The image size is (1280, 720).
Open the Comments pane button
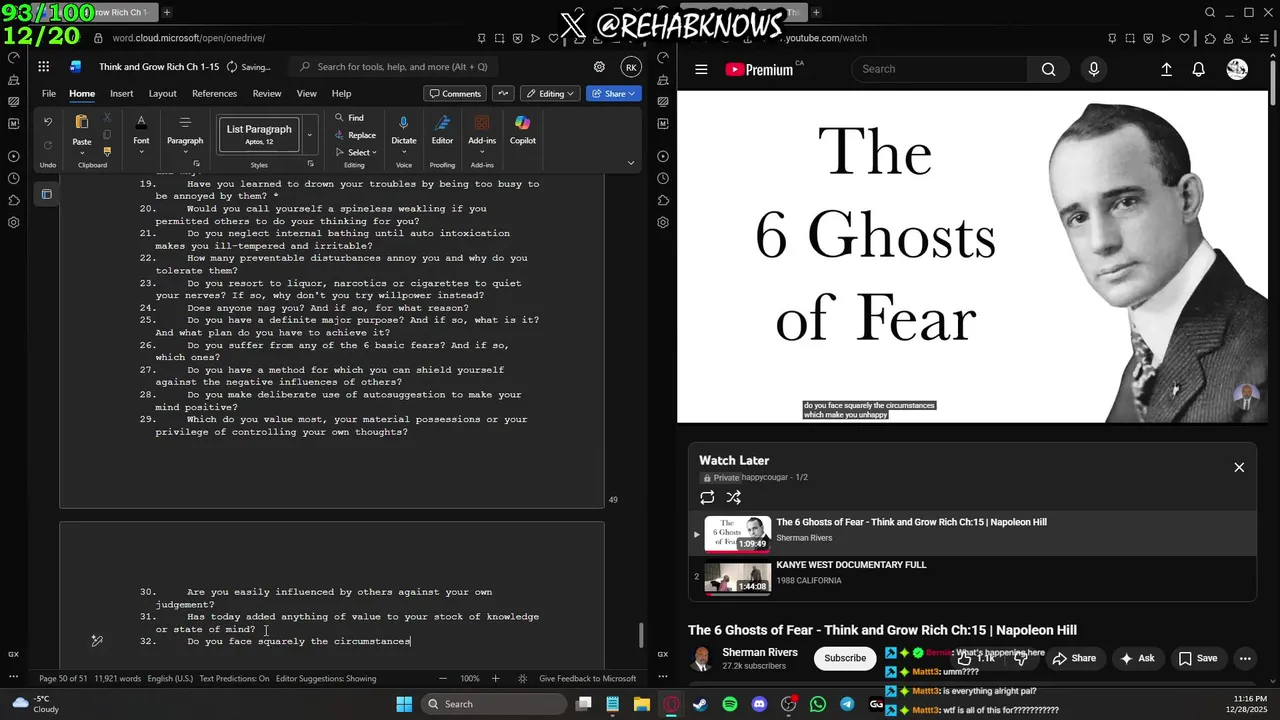click(x=455, y=93)
